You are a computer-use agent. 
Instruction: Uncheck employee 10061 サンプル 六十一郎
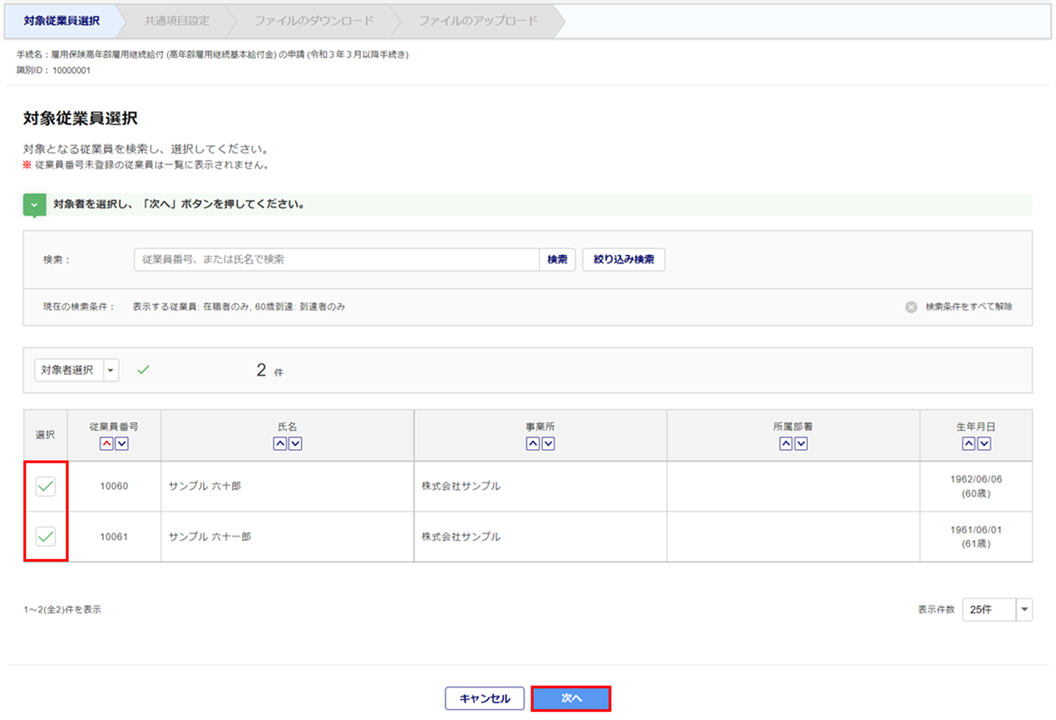(x=45, y=537)
